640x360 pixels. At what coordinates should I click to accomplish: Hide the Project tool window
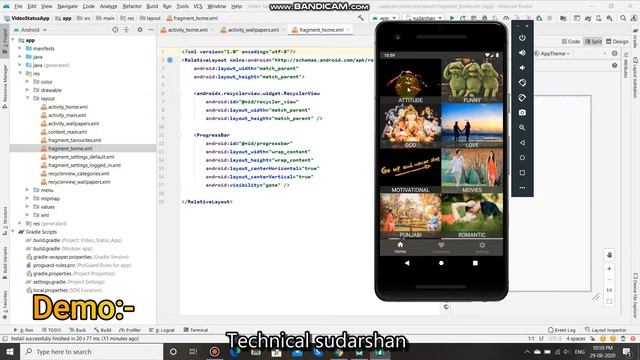tap(151, 30)
